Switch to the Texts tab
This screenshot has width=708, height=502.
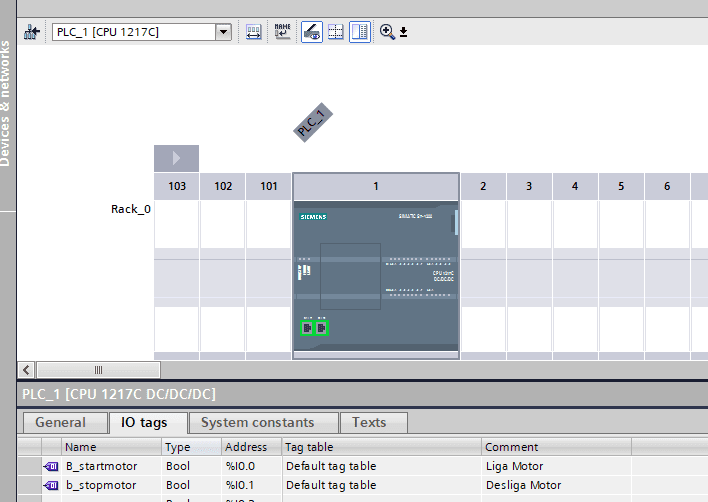click(374, 423)
